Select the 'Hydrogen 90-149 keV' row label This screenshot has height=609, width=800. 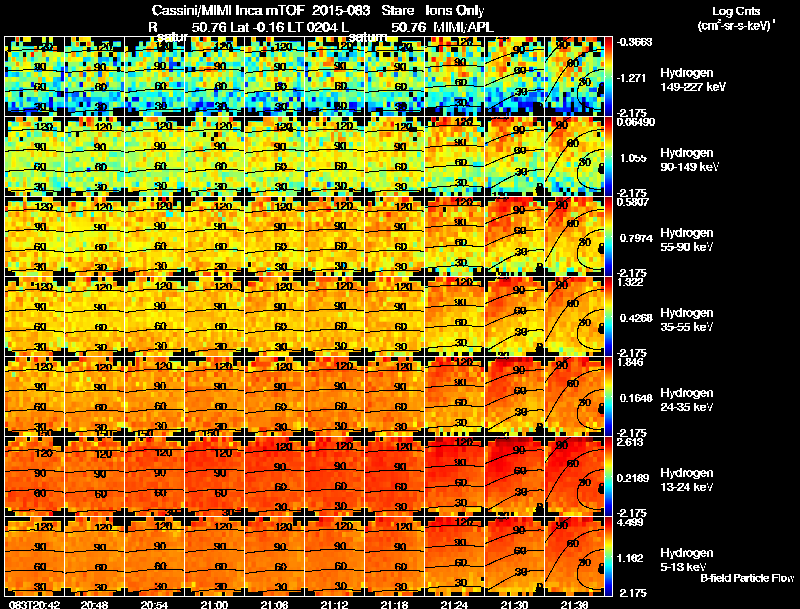click(687, 160)
